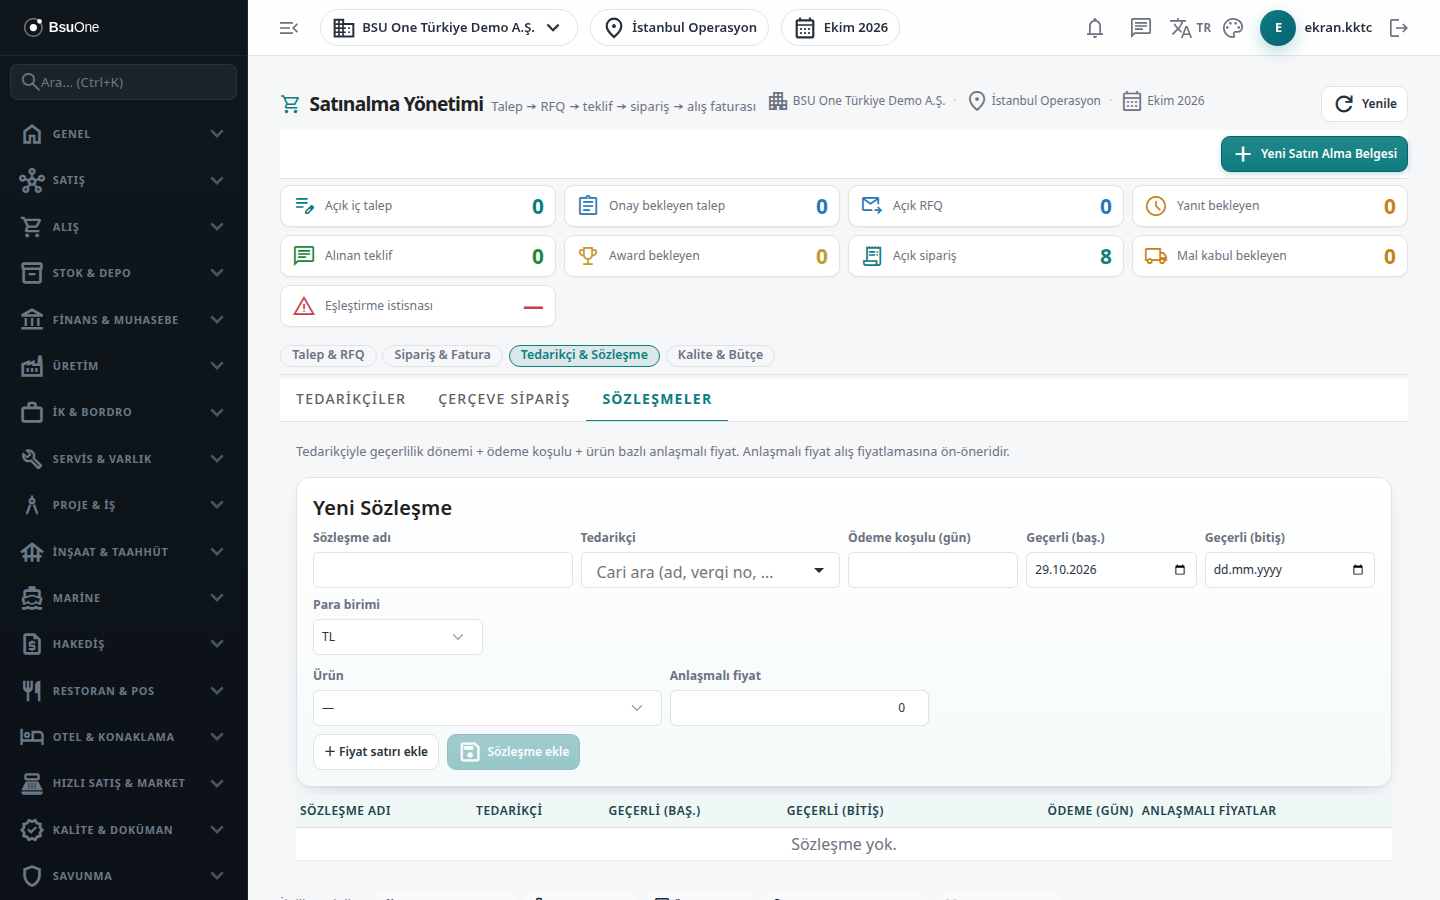Open the Ürün dropdown
This screenshot has width=1440, height=900.
(487, 708)
